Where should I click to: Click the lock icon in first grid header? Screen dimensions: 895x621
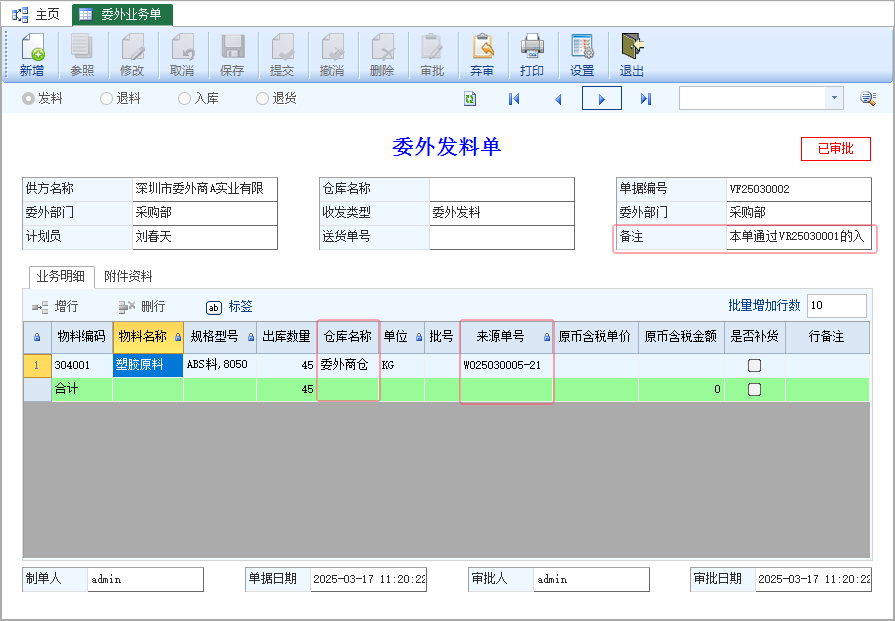(x=37, y=337)
